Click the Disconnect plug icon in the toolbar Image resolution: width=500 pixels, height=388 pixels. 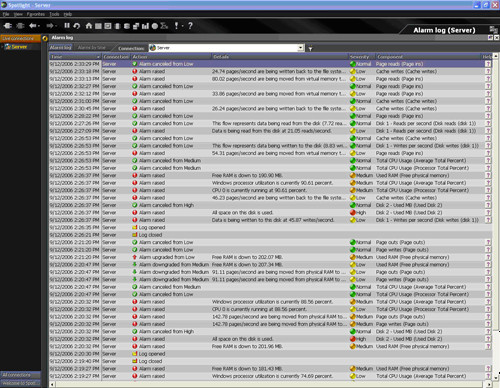coord(20,26)
